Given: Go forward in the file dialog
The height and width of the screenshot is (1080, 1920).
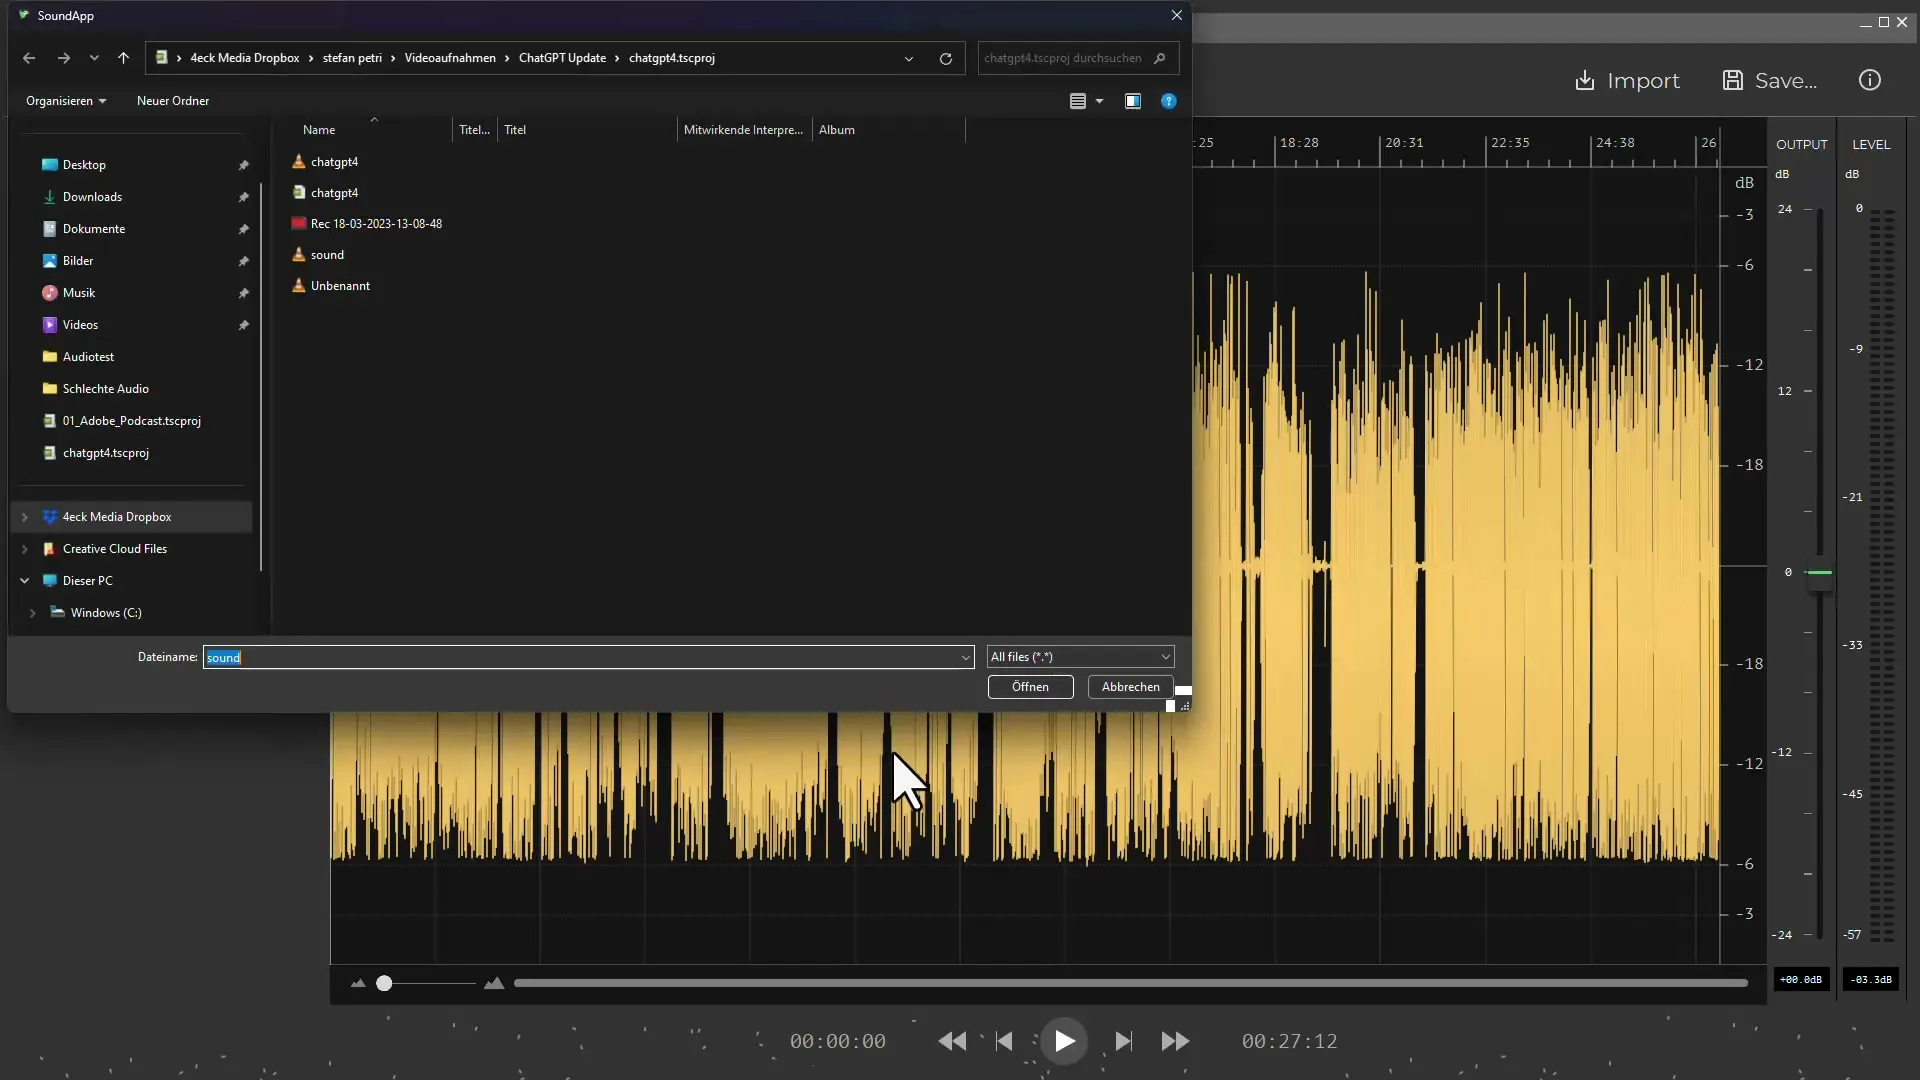Looking at the screenshot, I should pyautogui.click(x=64, y=58).
